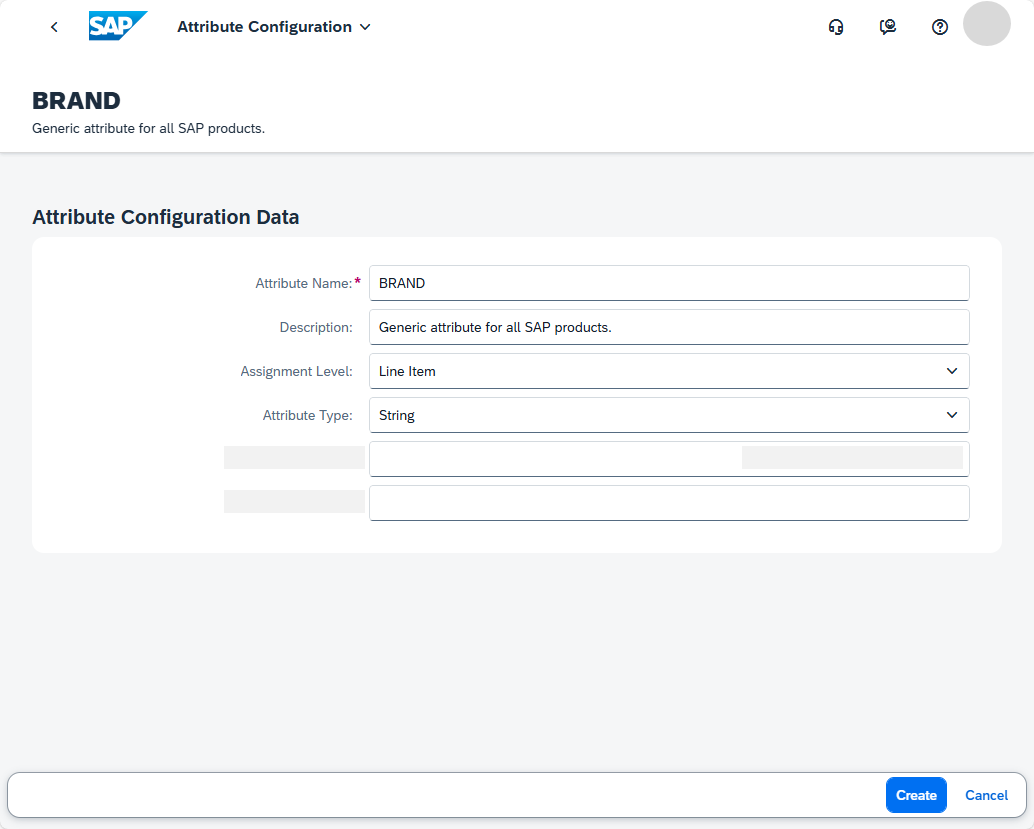Click the Description label
Viewport: 1034px width, 829px height.
[x=316, y=328]
